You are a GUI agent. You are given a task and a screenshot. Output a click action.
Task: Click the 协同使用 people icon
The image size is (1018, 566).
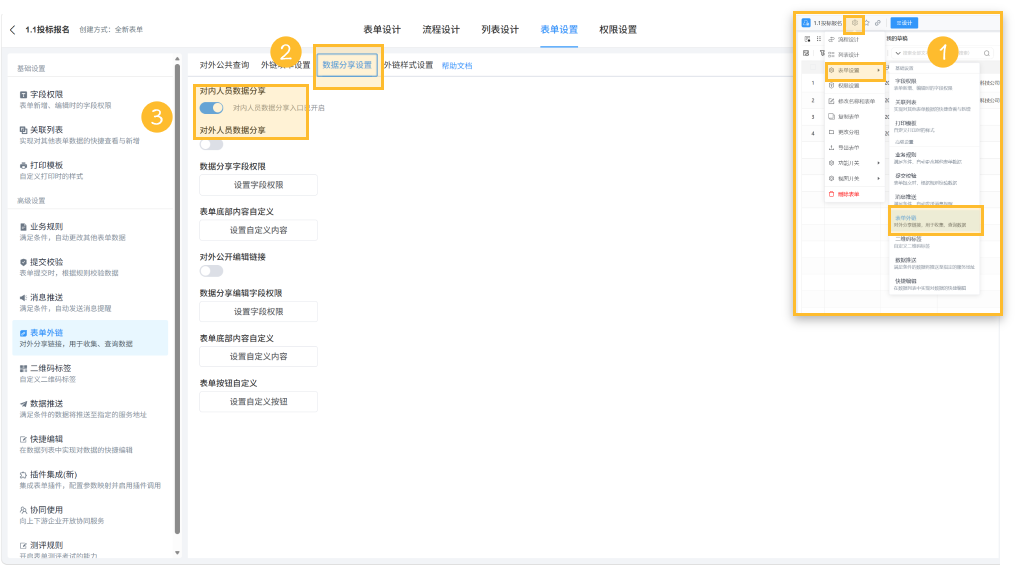click(x=23, y=510)
